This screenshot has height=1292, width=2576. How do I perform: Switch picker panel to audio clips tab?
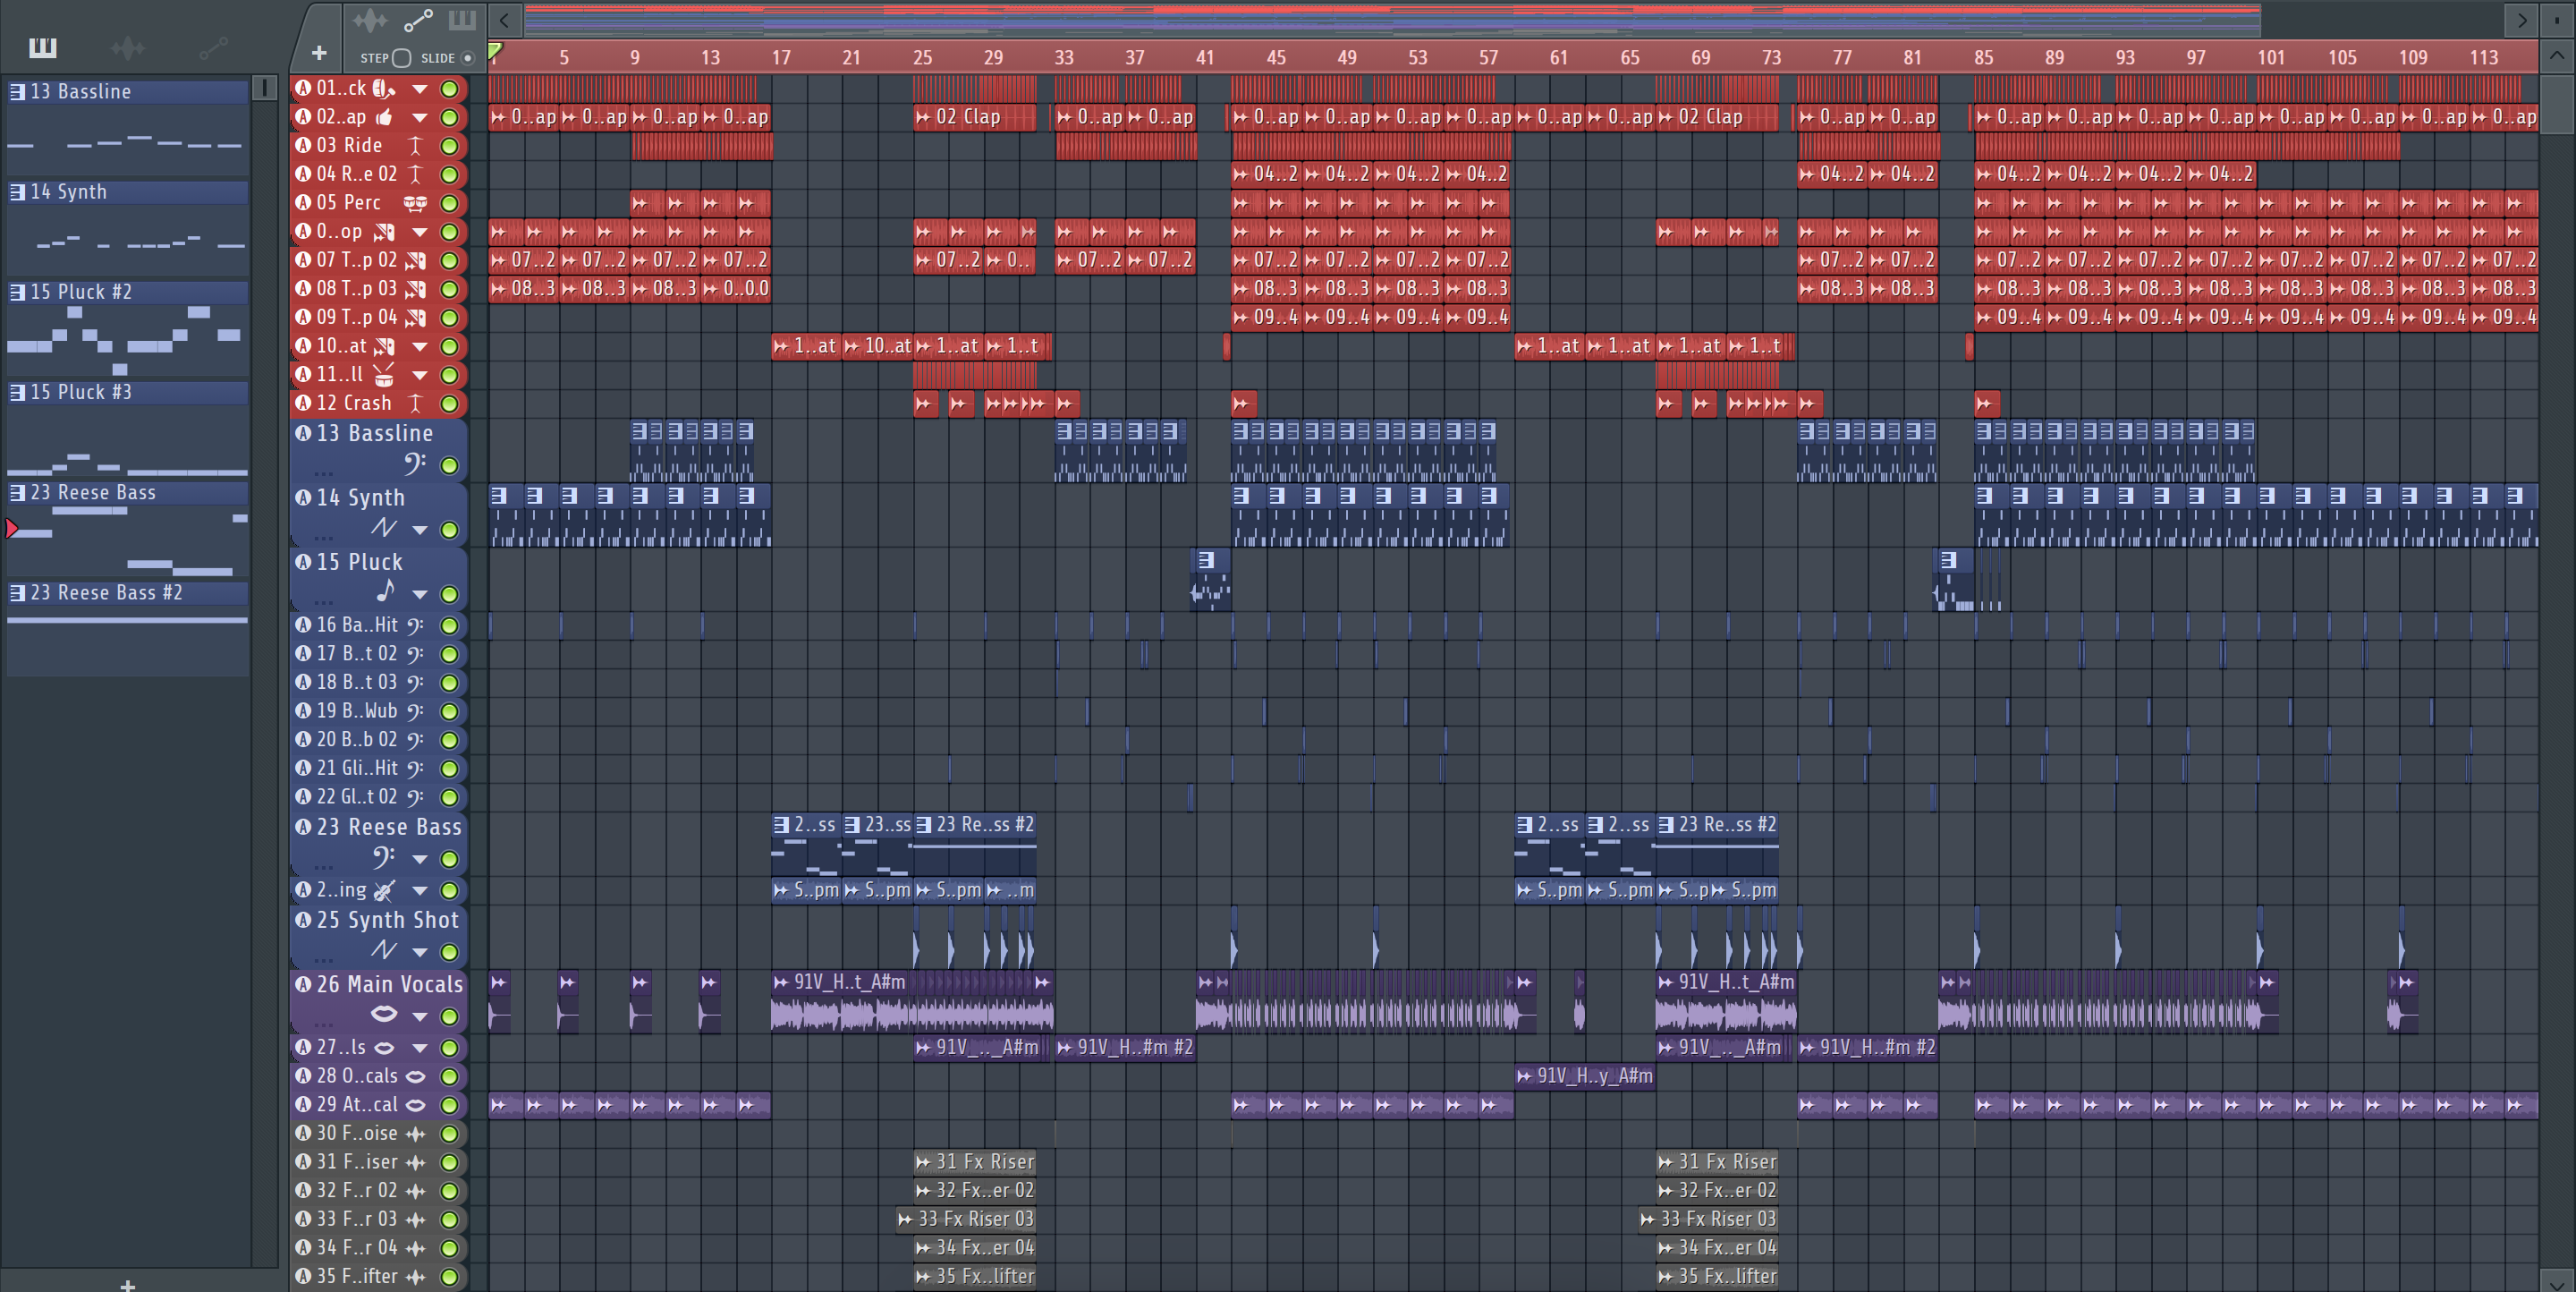coord(128,47)
